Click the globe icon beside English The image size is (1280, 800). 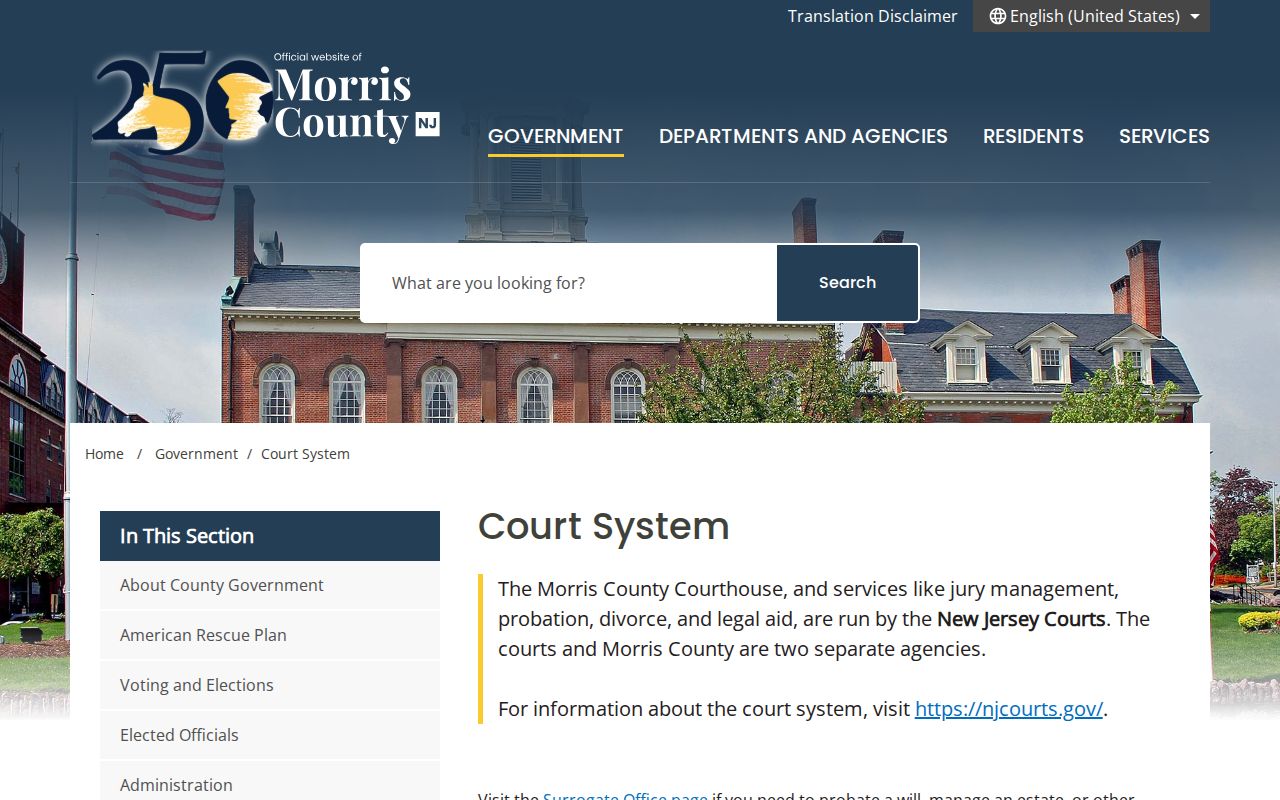point(997,16)
